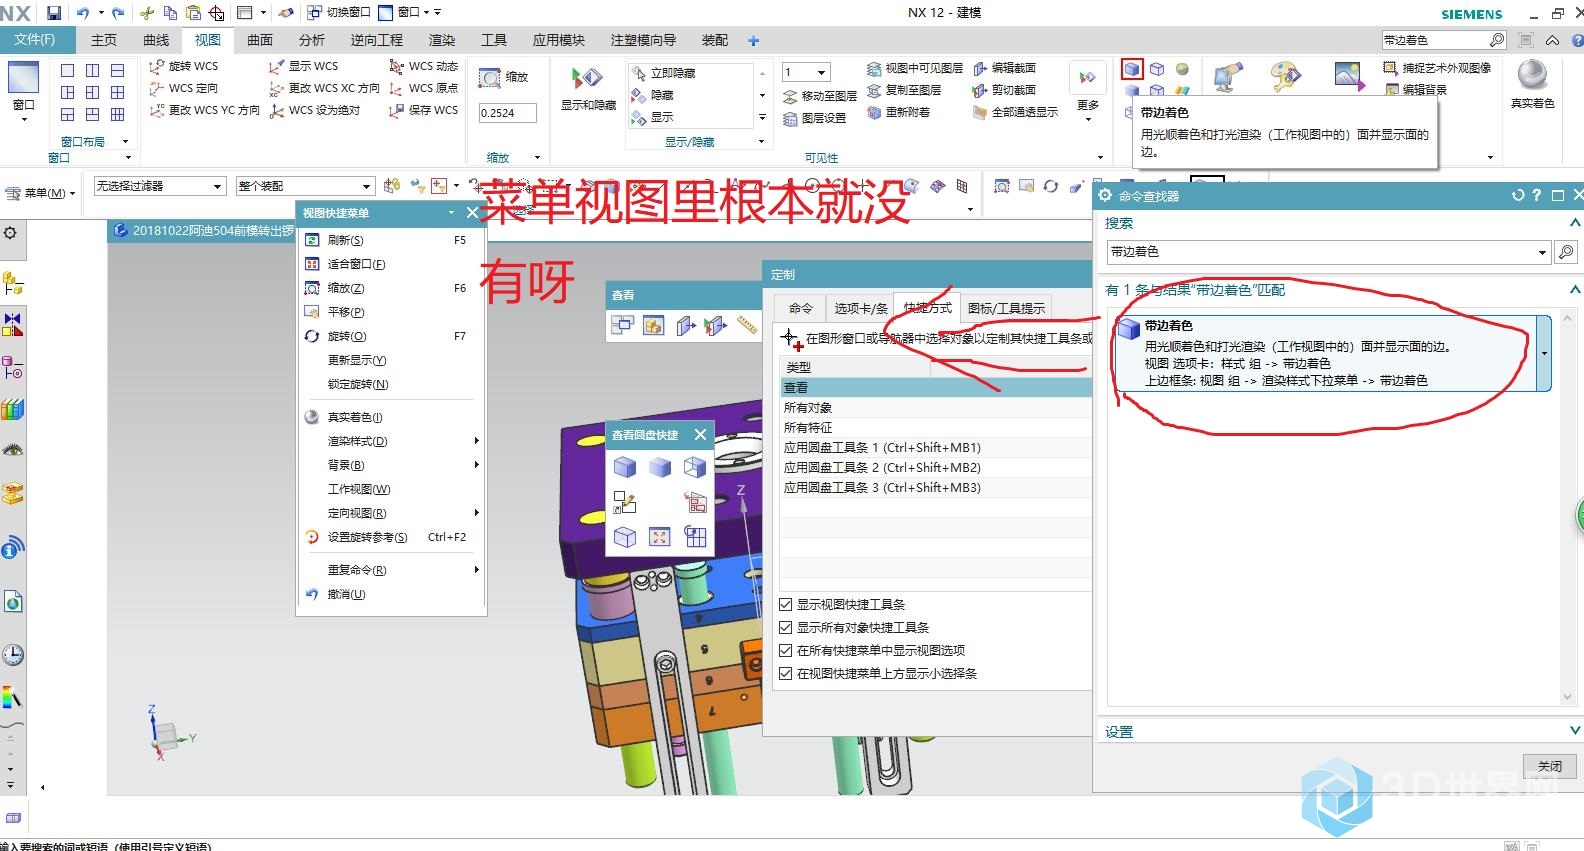
Task: Switch to the 主页 ribbon tab
Action: coord(104,40)
